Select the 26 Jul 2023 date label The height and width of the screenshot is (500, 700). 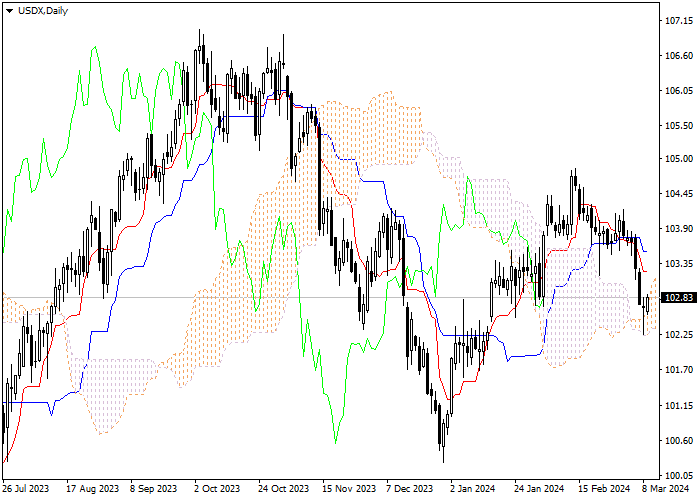pos(26,489)
